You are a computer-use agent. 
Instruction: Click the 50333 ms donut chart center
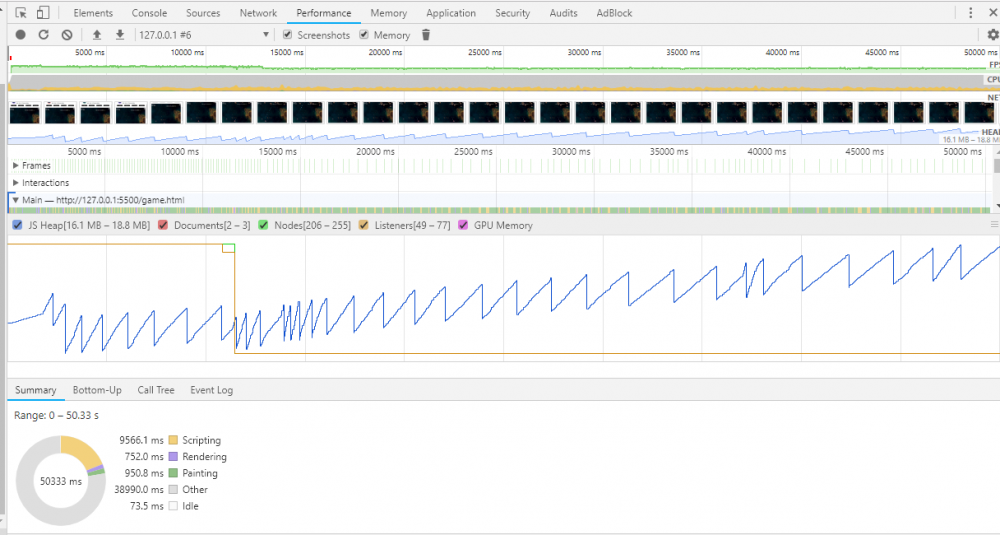tap(61, 481)
